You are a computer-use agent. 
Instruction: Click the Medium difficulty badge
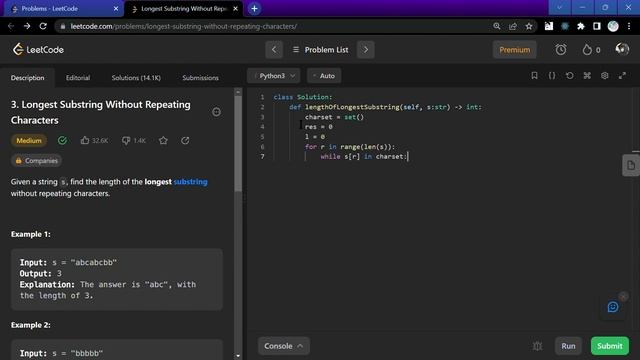click(29, 140)
